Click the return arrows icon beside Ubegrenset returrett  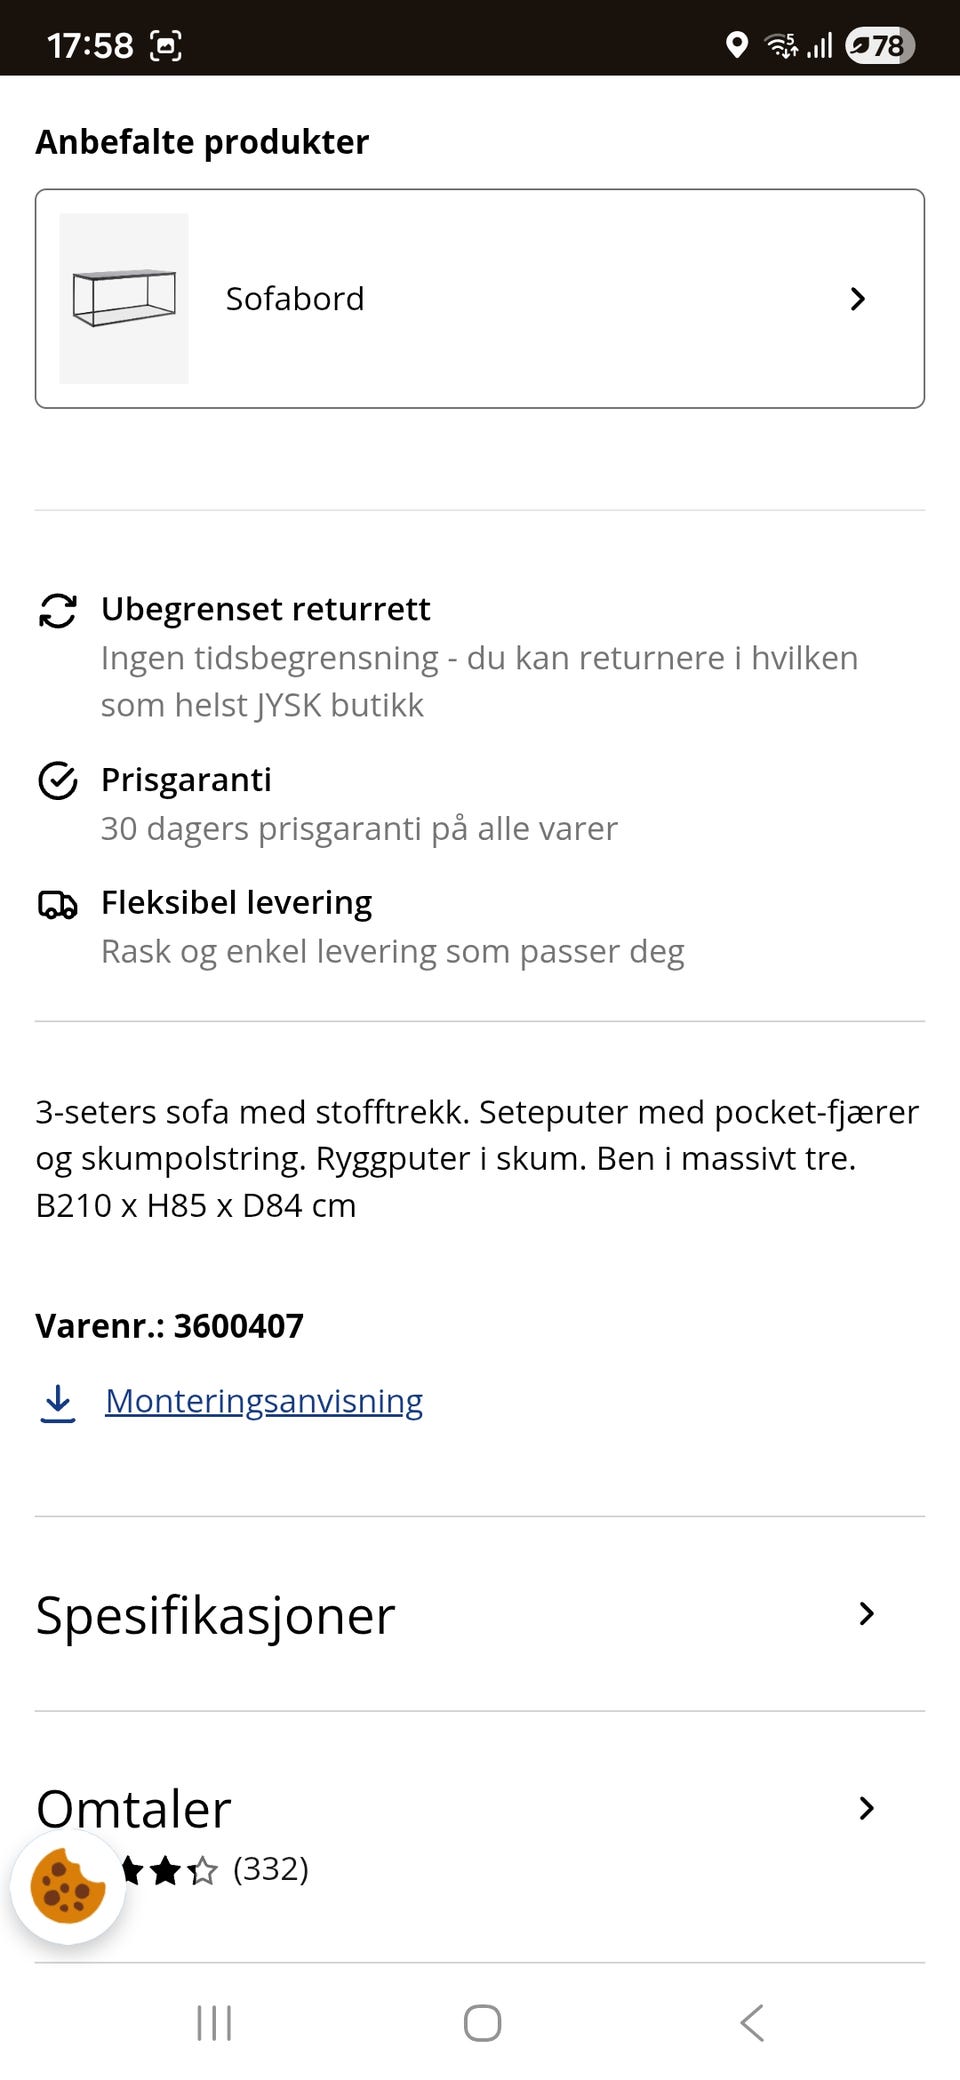coord(58,612)
